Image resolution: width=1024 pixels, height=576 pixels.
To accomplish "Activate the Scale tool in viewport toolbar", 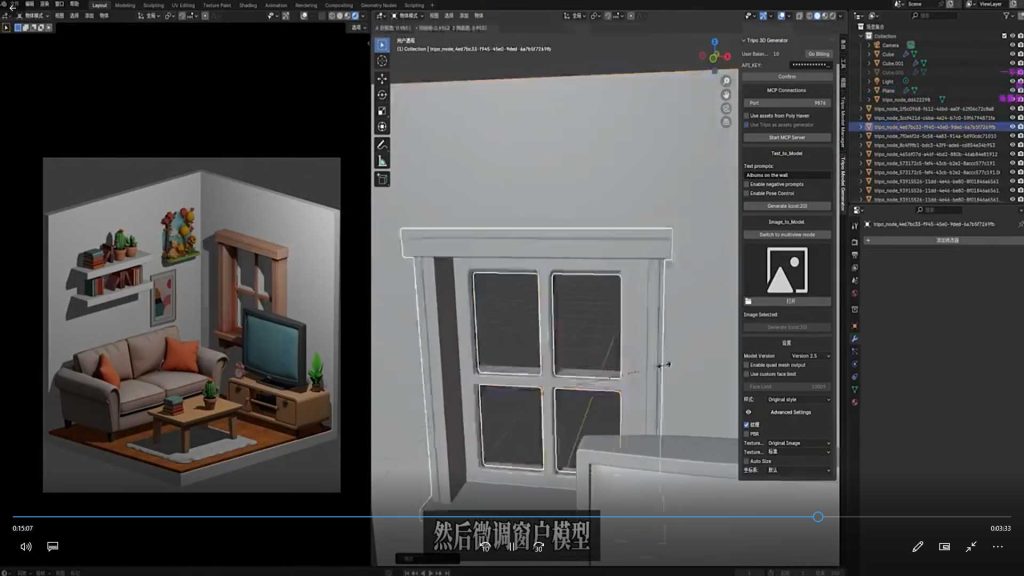I will 382,111.
